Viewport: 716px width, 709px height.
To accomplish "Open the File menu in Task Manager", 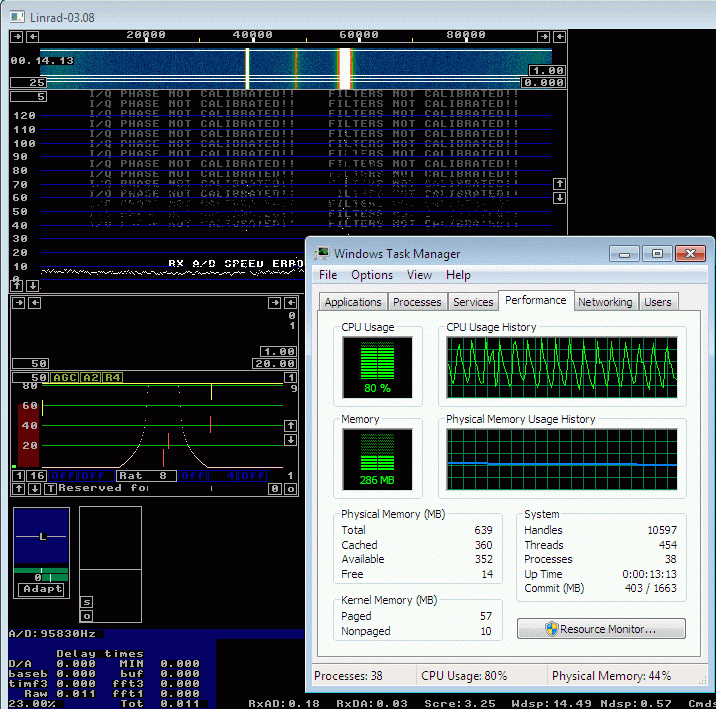I will [328, 275].
